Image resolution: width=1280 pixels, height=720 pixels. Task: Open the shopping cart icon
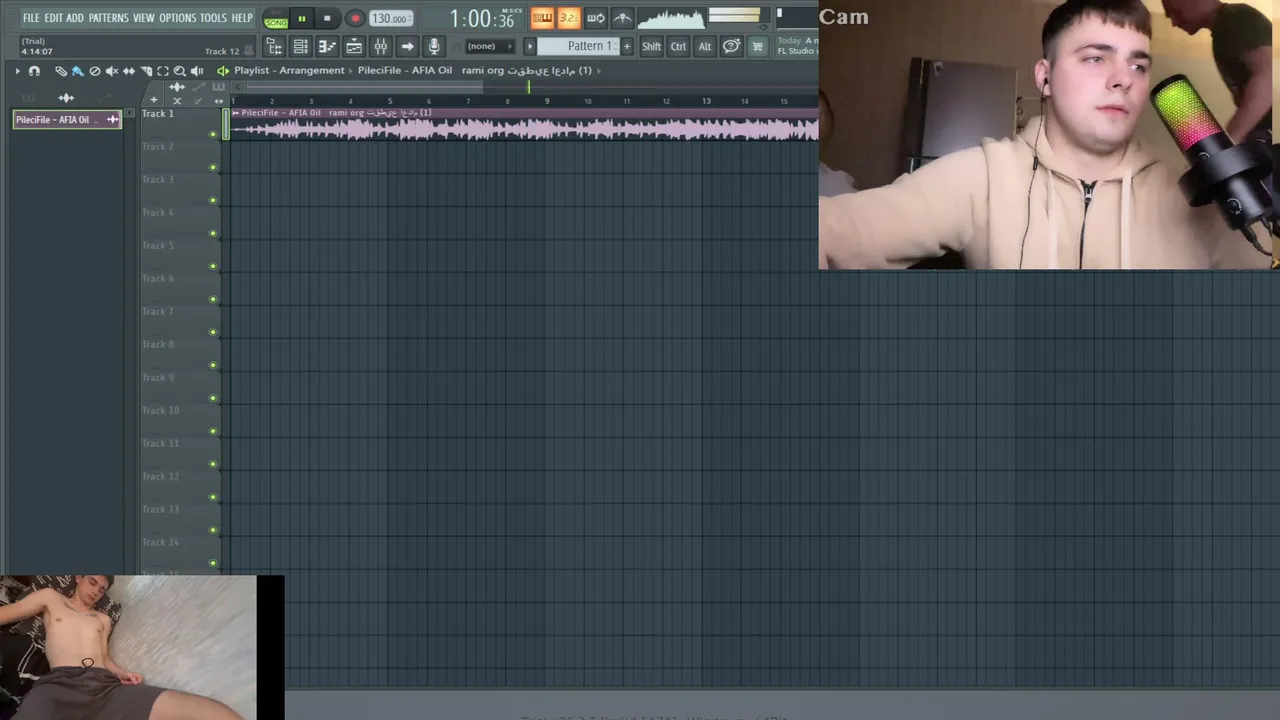tap(757, 46)
